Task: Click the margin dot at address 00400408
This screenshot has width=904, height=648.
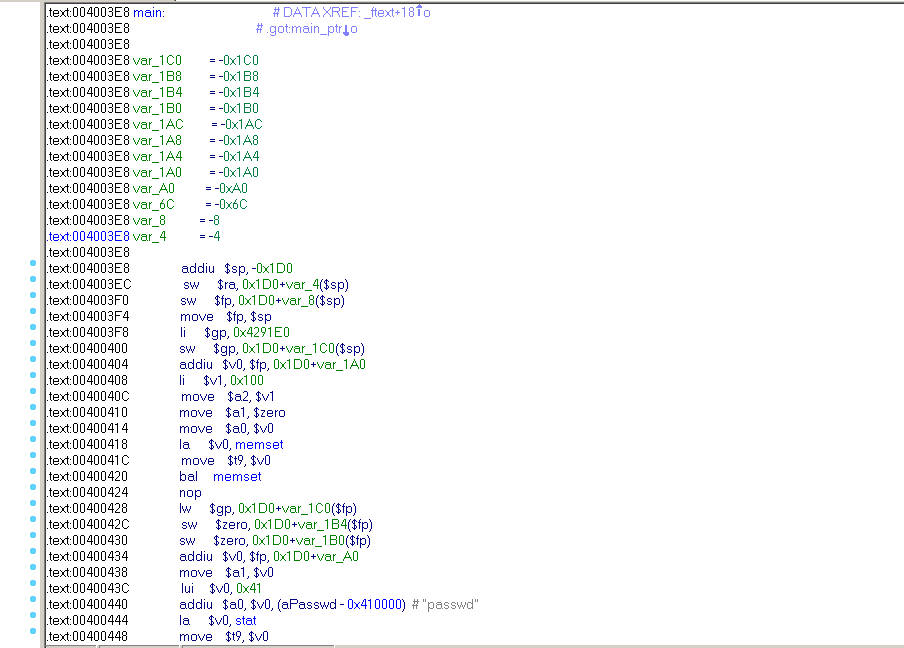Action: (x=33, y=380)
